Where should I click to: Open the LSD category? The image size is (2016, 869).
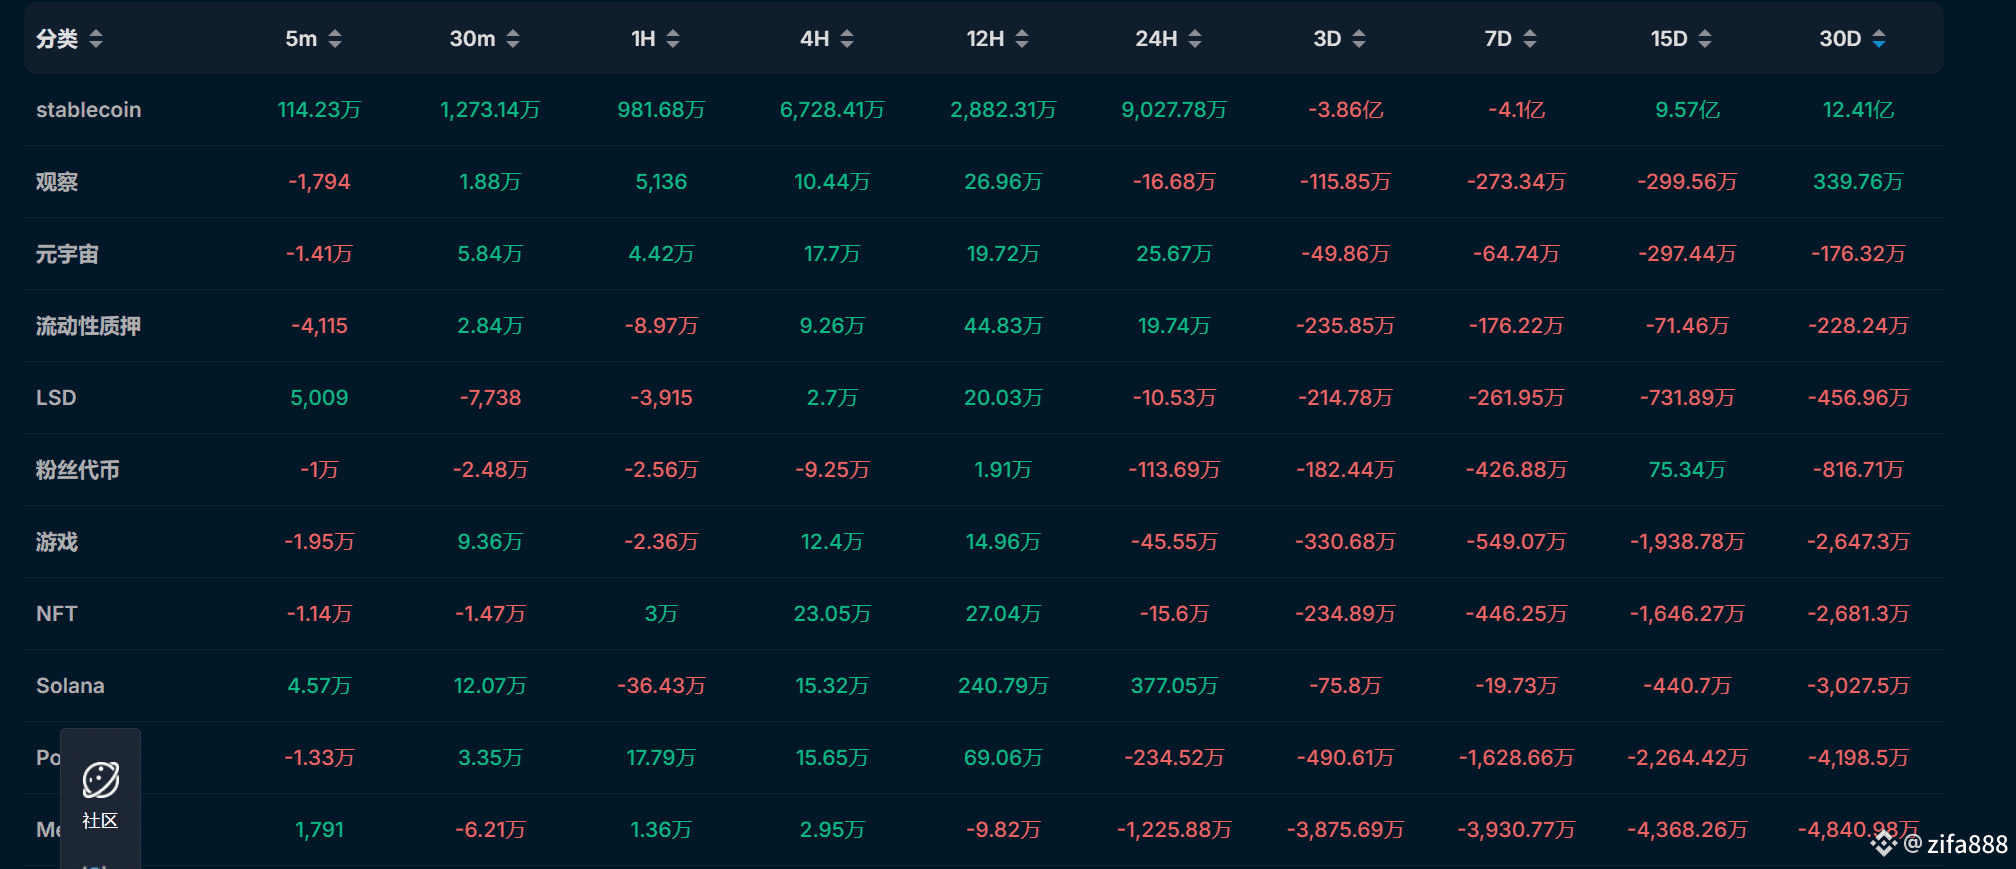pos(56,398)
